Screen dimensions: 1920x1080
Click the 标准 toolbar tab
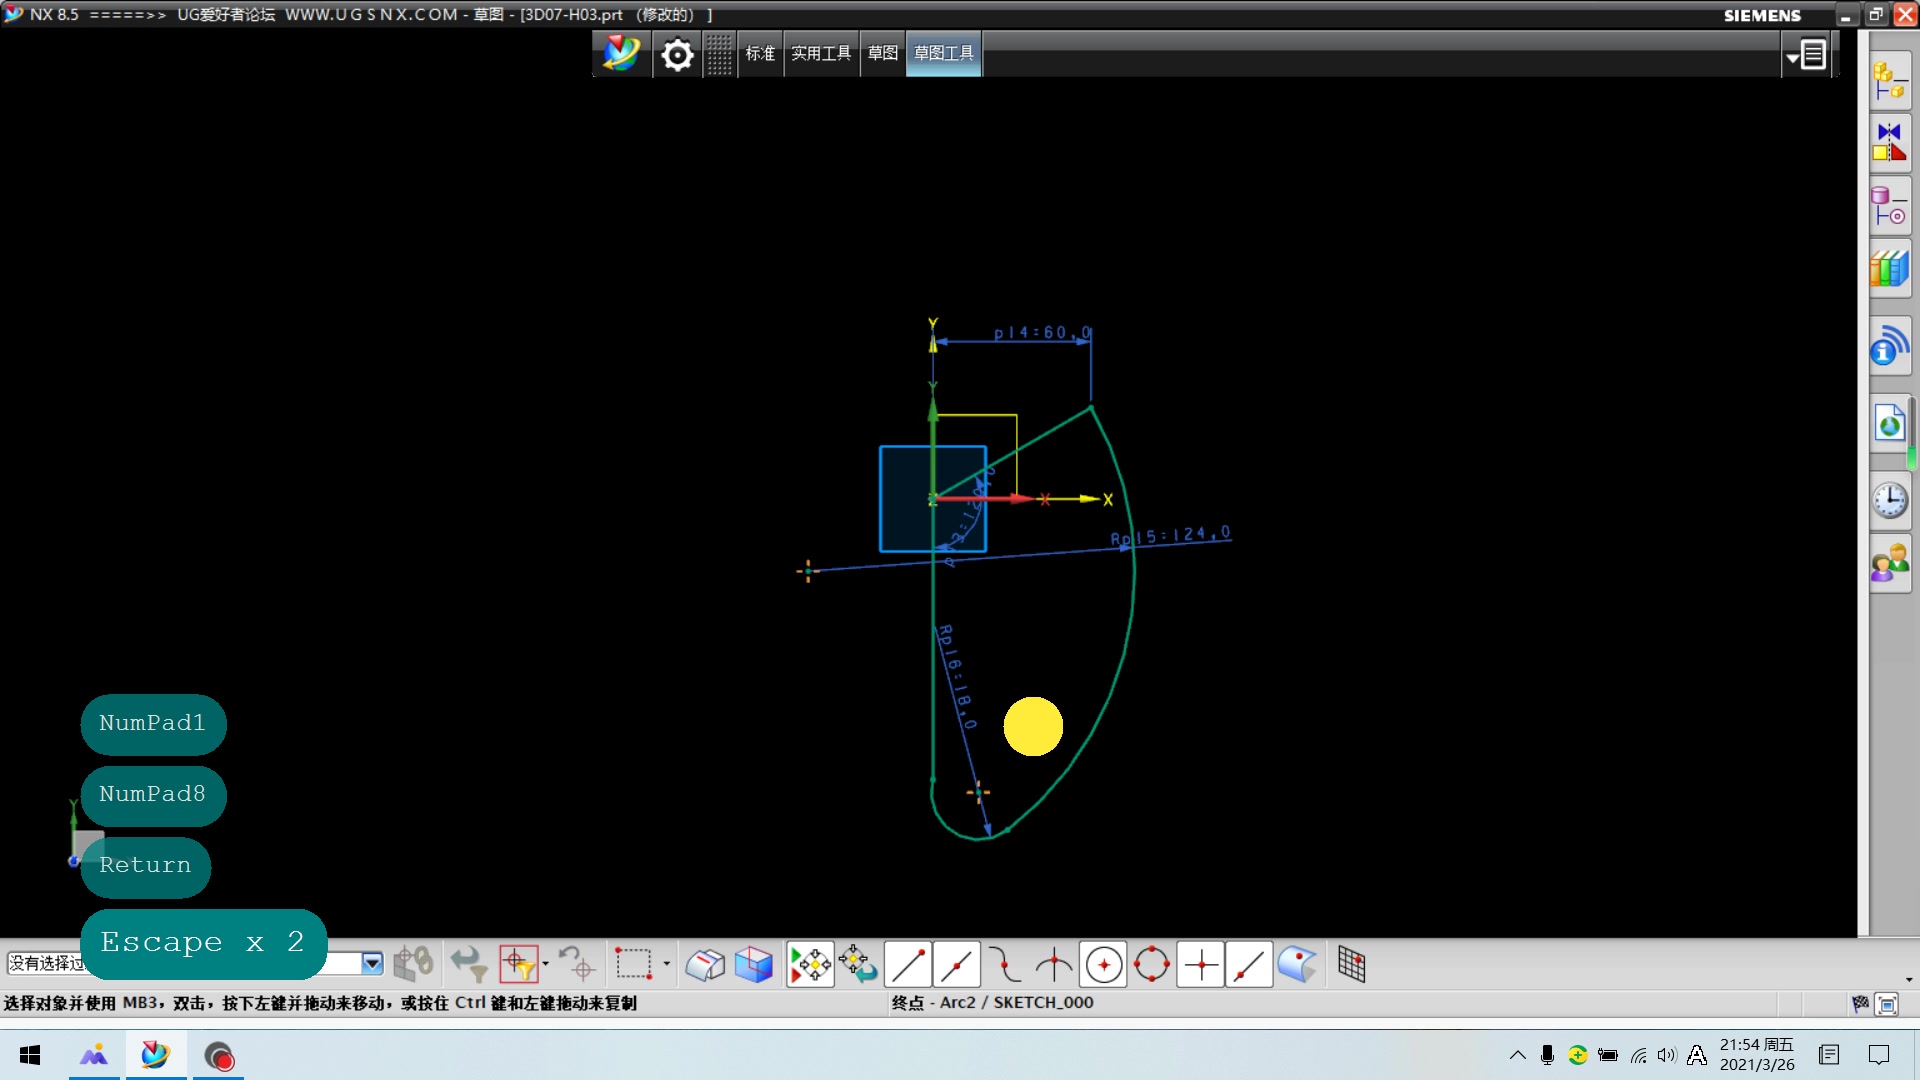(760, 54)
